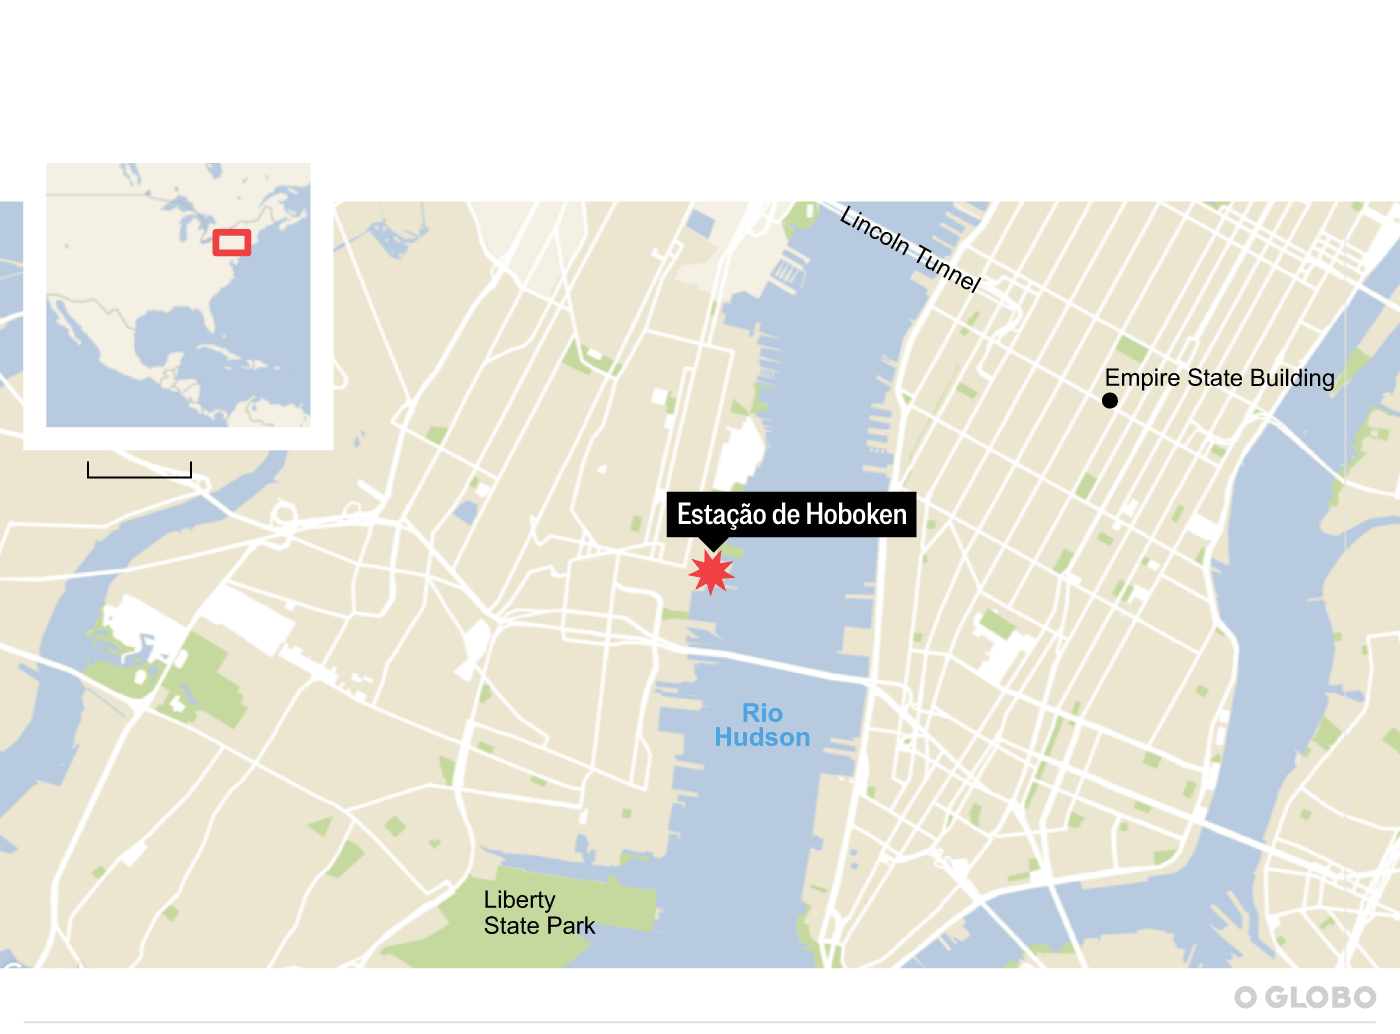Click the Empire State Building text label

1219,378
